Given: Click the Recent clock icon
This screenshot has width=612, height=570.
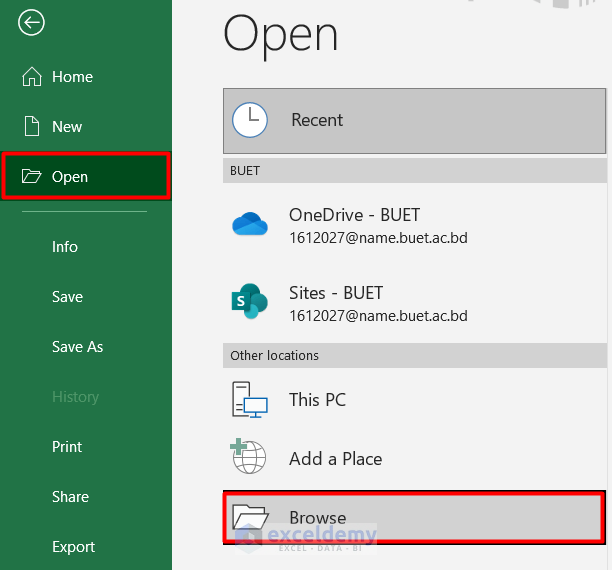Looking at the screenshot, I should point(250,120).
